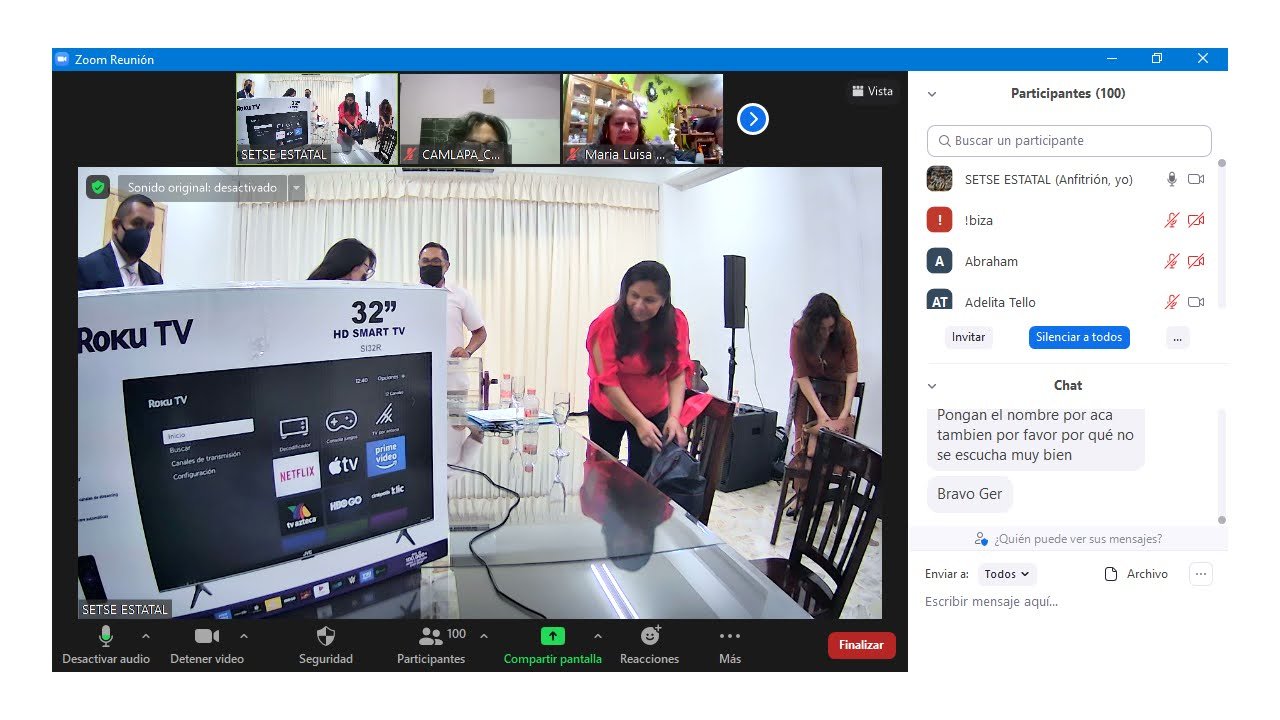Click the !biza participant avatar

(939, 220)
